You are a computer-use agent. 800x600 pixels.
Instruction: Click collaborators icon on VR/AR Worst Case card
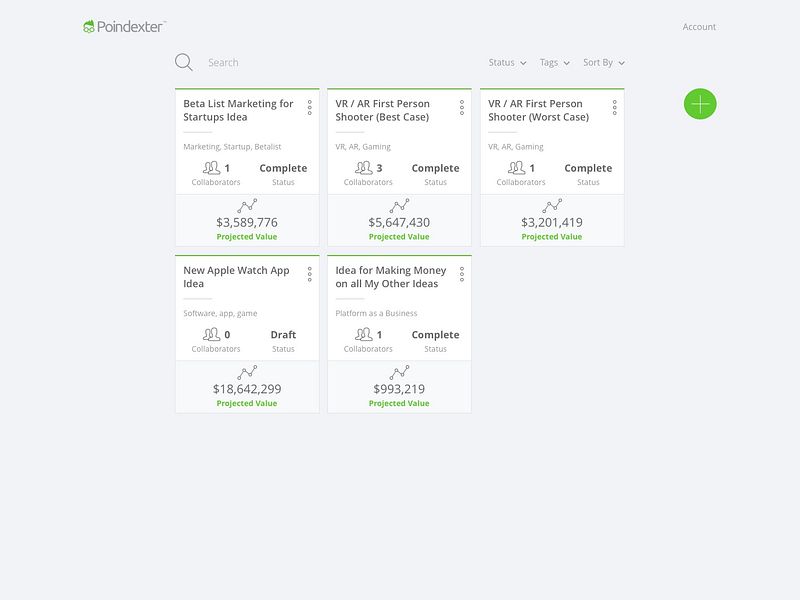(516, 168)
